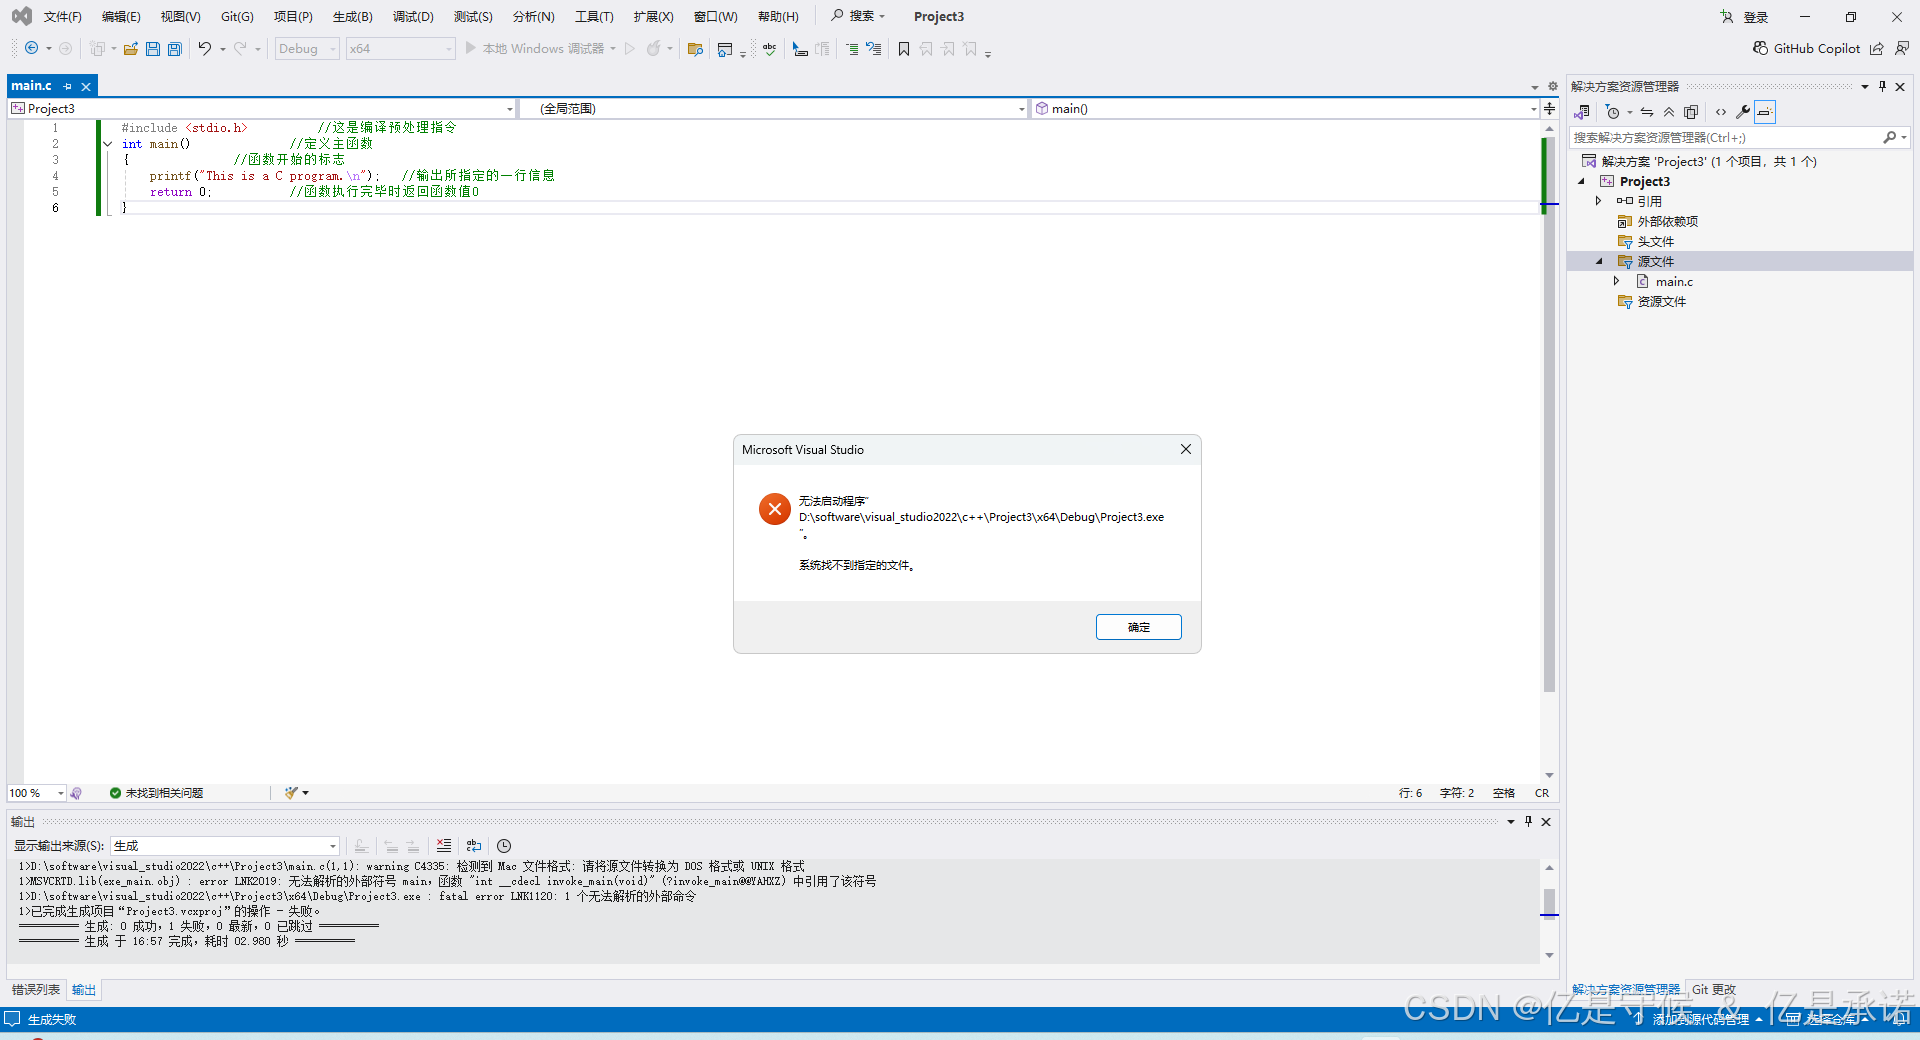1920x1040 pixels.
Task: Open the 文件(F) menu
Action: (62, 17)
